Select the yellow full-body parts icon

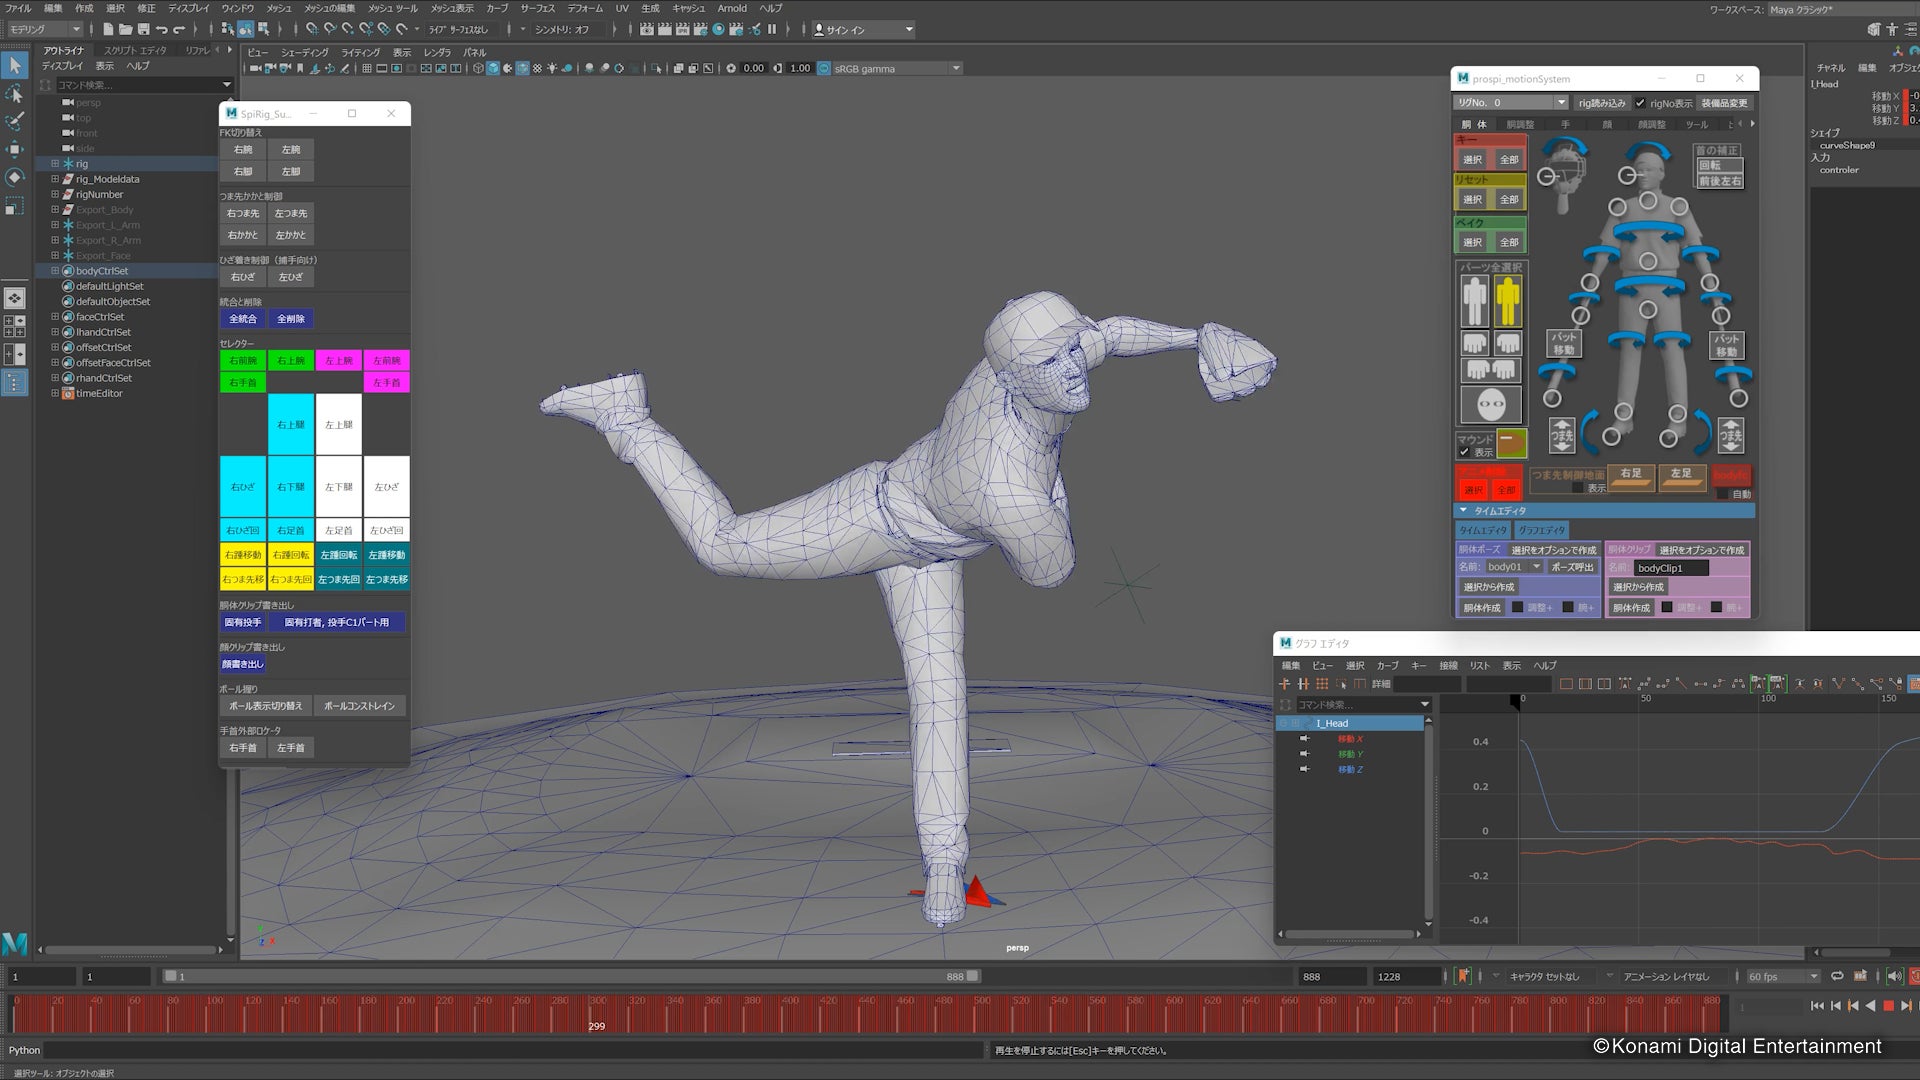pos(1508,301)
